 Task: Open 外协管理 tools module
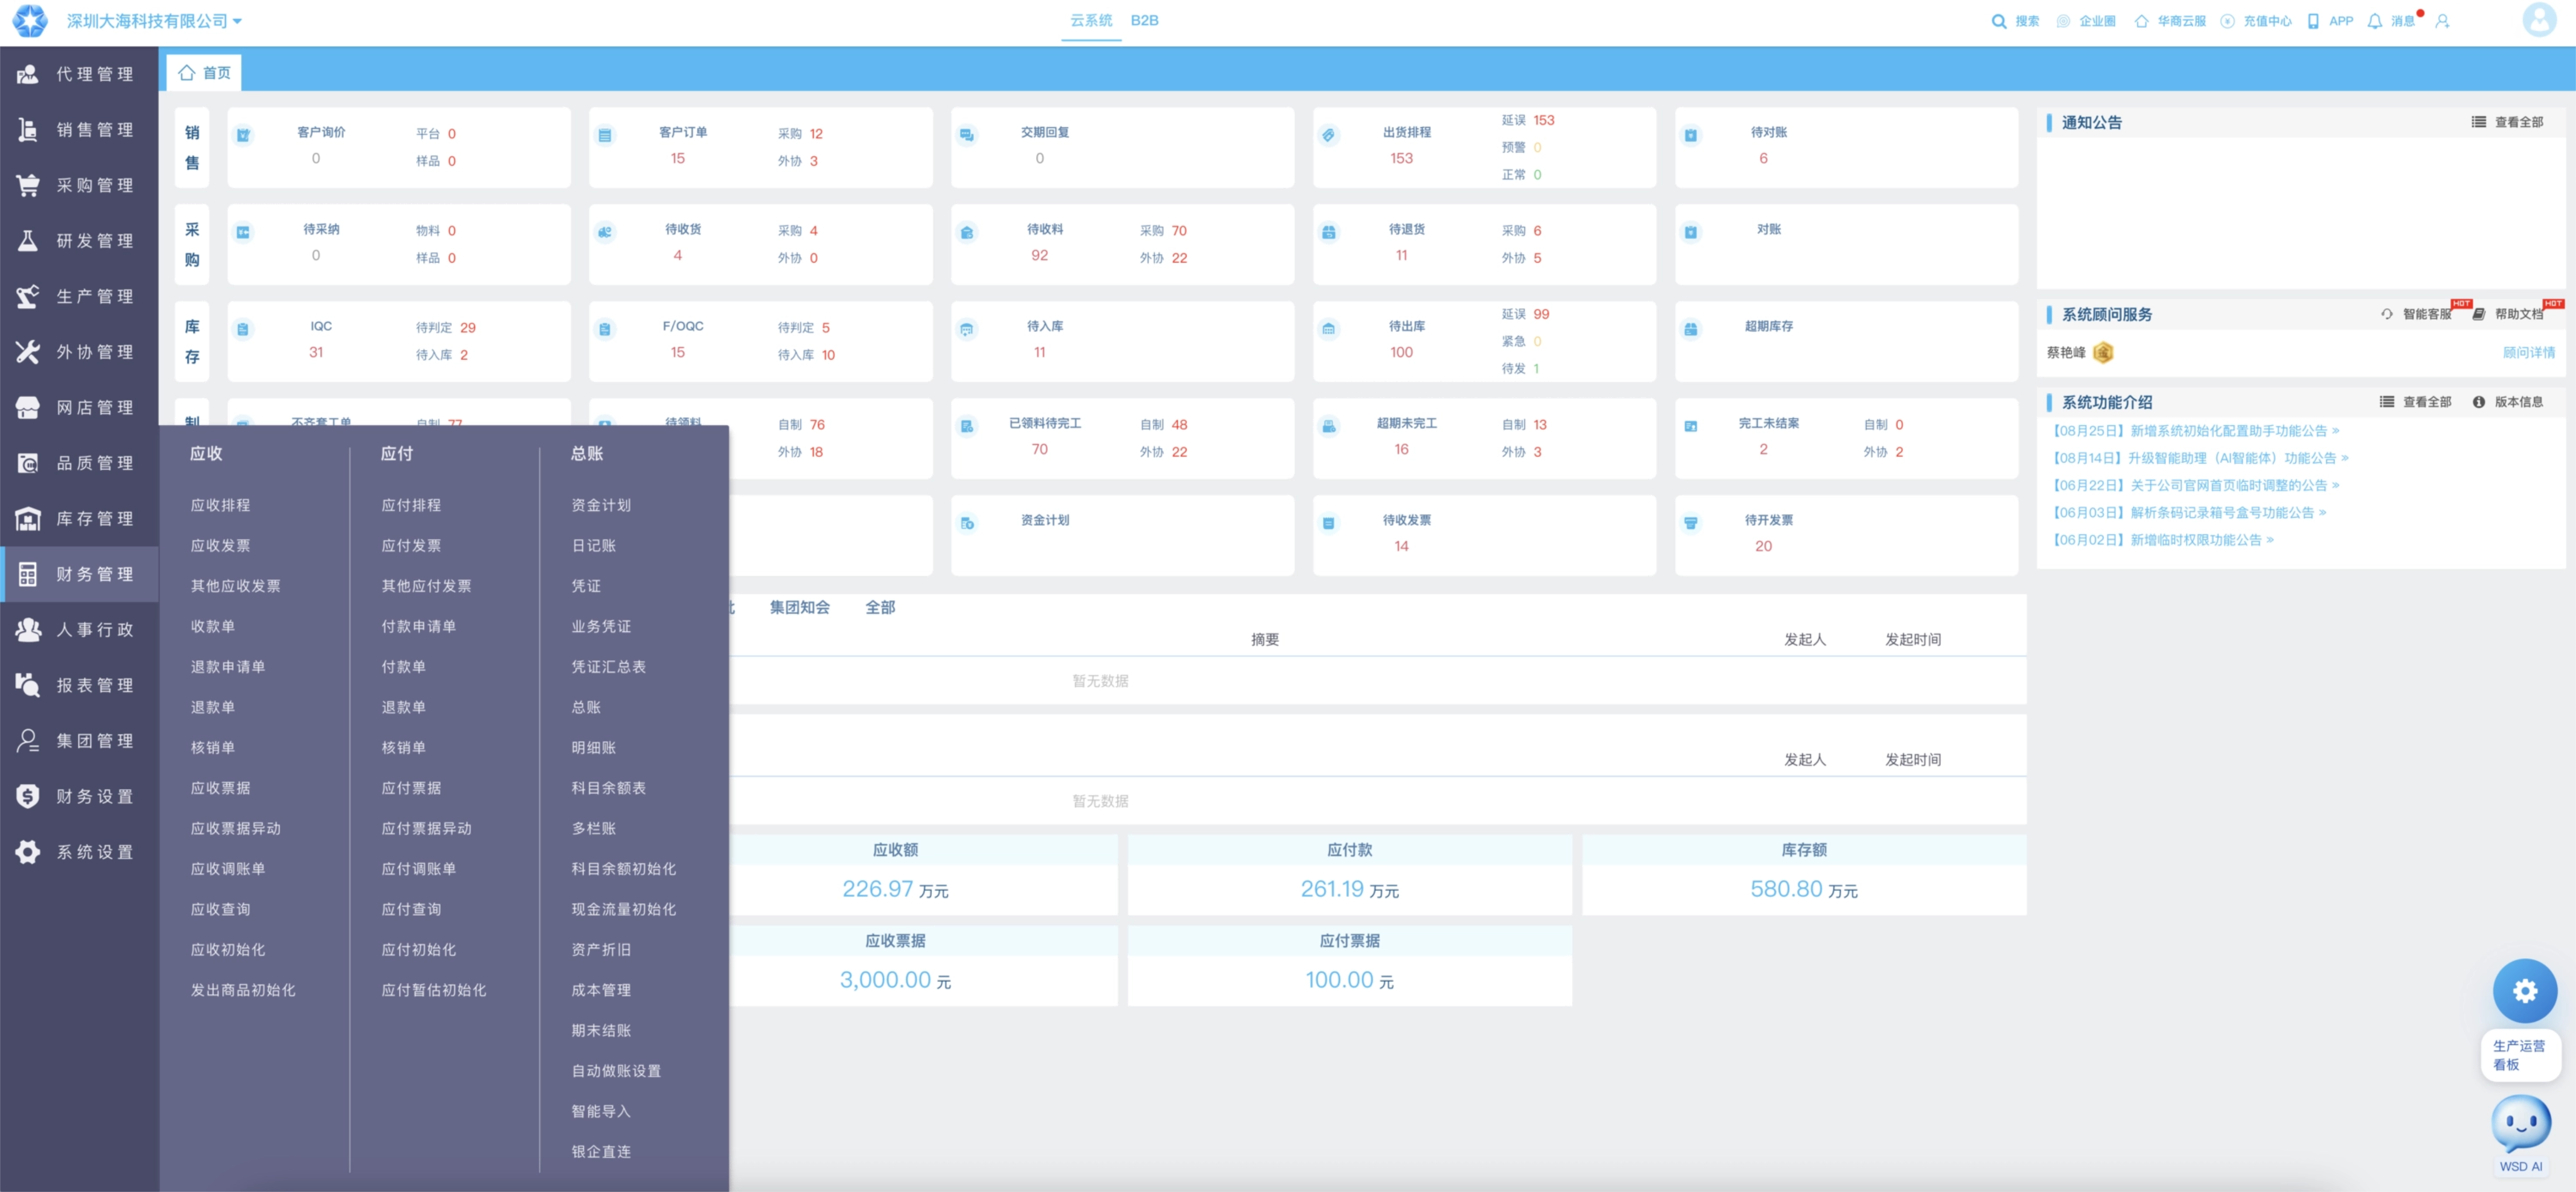[x=79, y=352]
